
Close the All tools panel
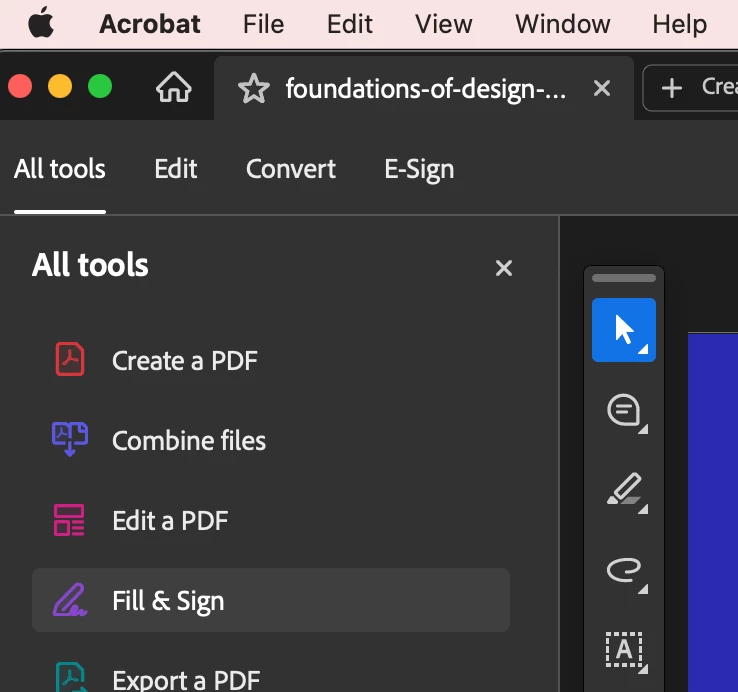[x=504, y=268]
